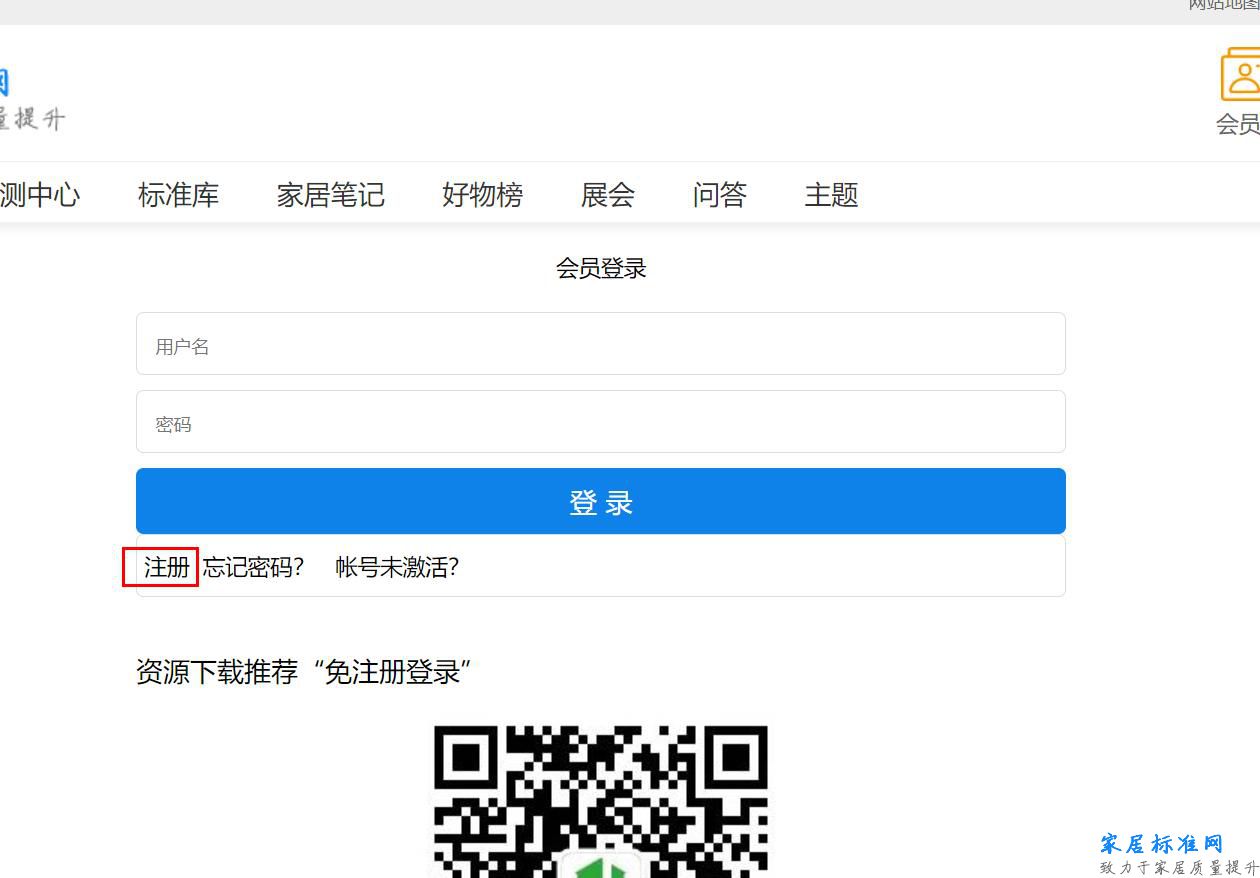Focus the 用户名 input field
1260x878 pixels.
click(x=601, y=344)
